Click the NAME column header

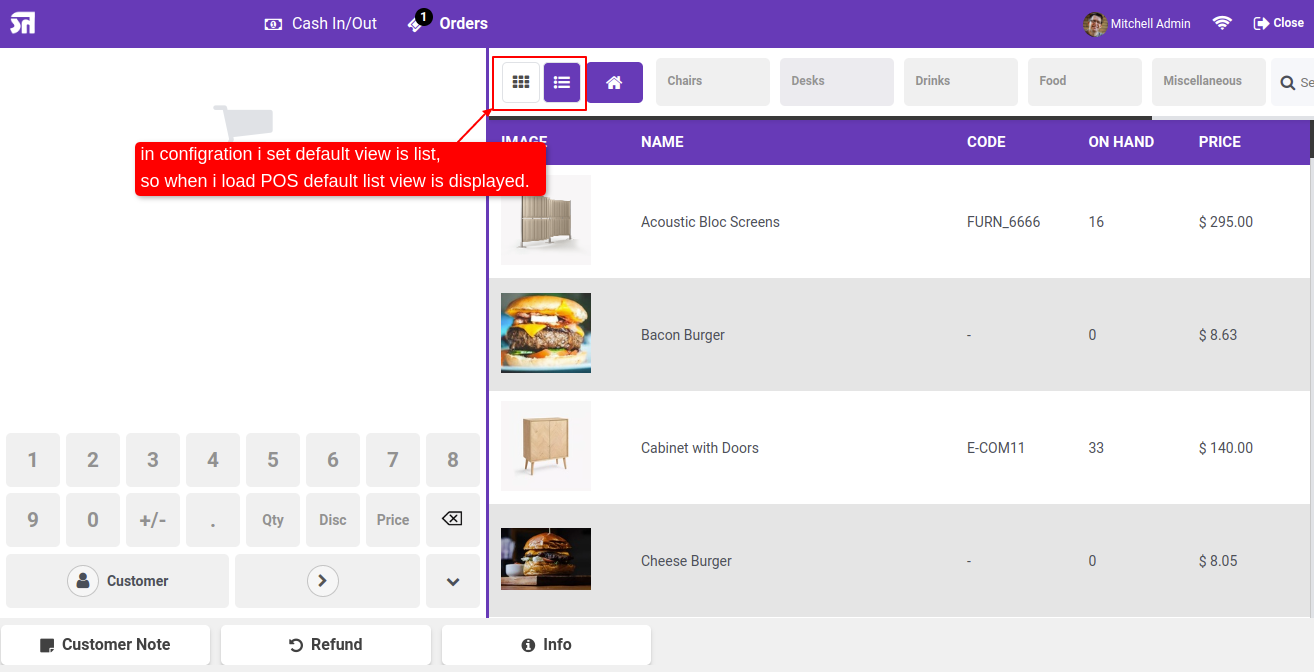coord(662,142)
